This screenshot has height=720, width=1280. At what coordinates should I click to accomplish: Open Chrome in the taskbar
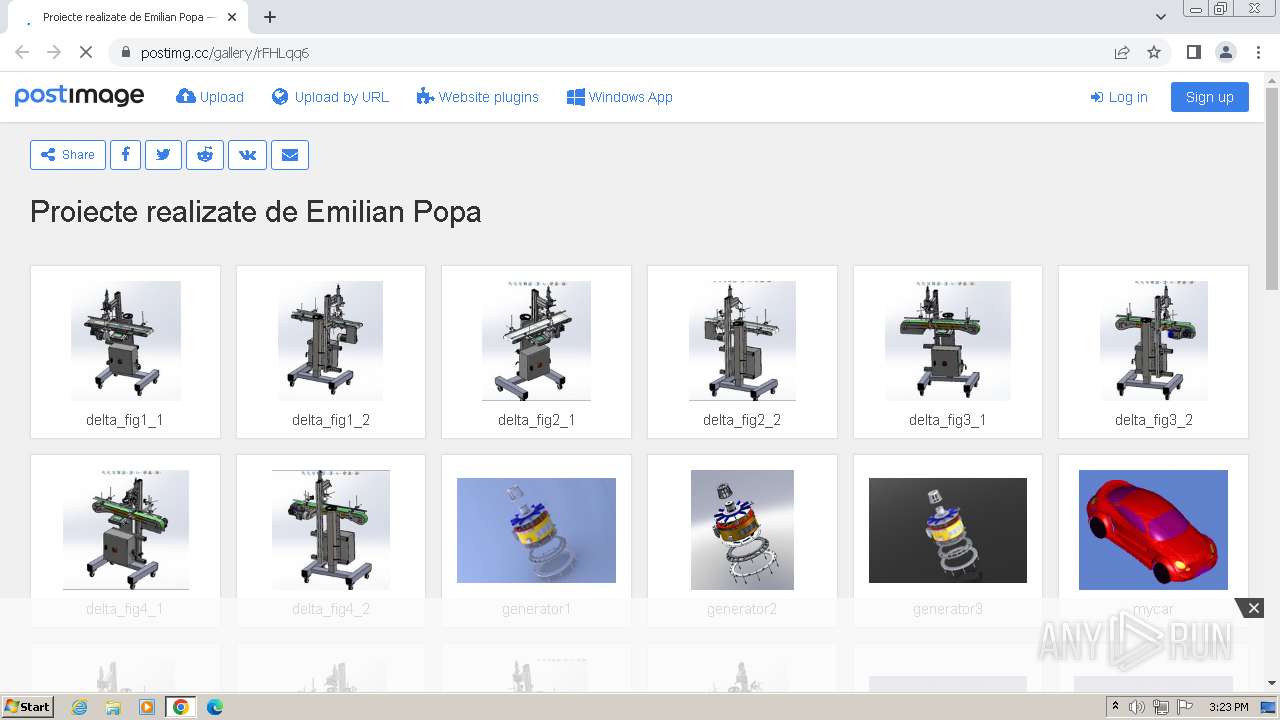click(181, 707)
